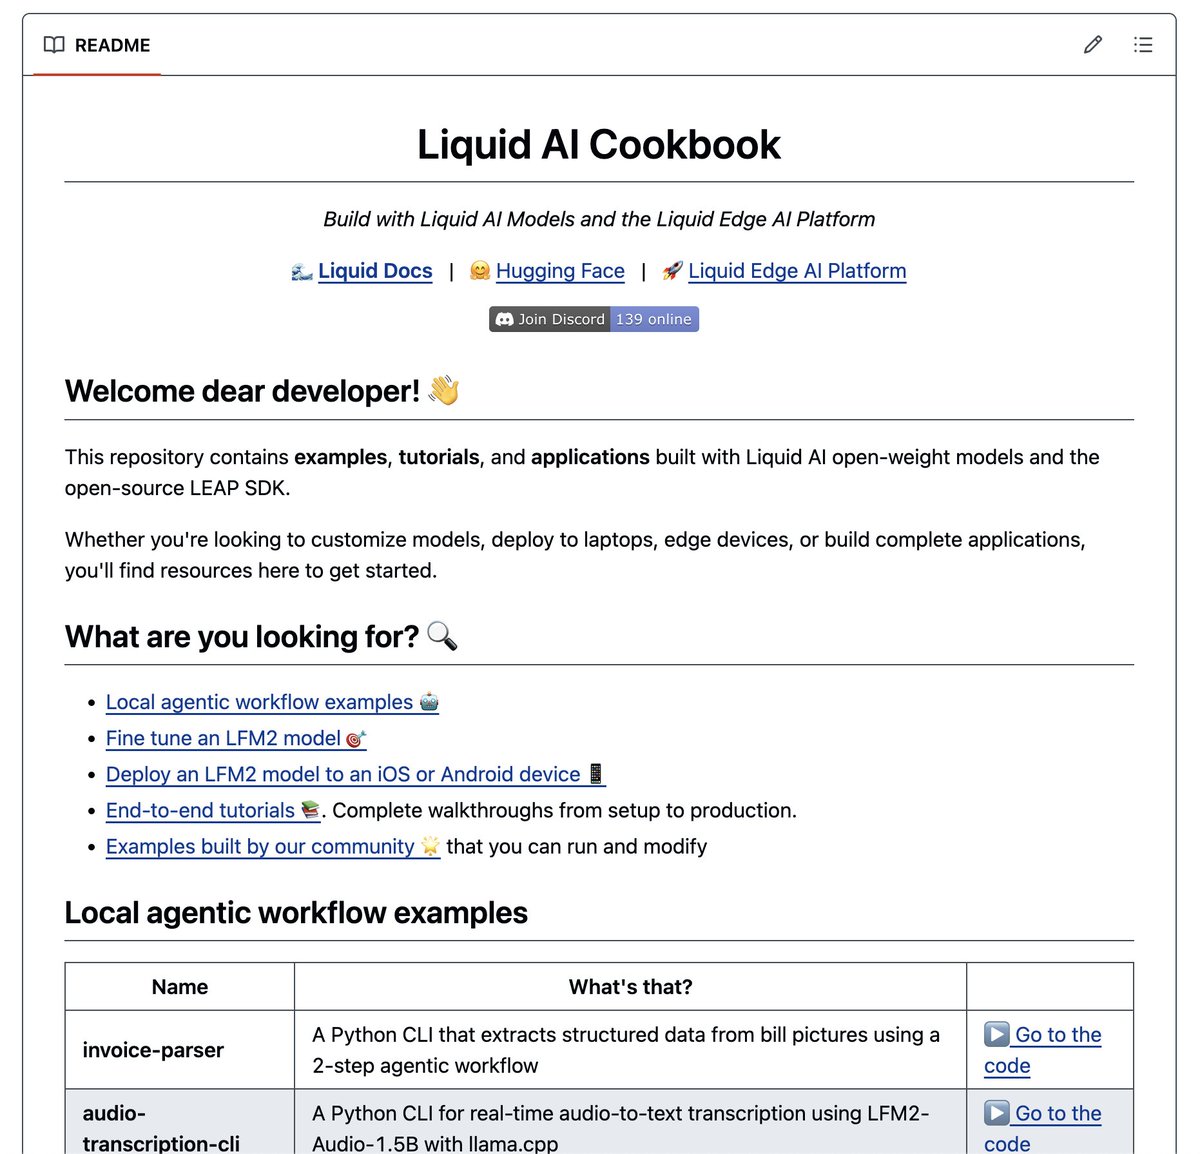Click the book icon beside README
The width and height of the screenshot is (1200, 1154).
pos(56,45)
